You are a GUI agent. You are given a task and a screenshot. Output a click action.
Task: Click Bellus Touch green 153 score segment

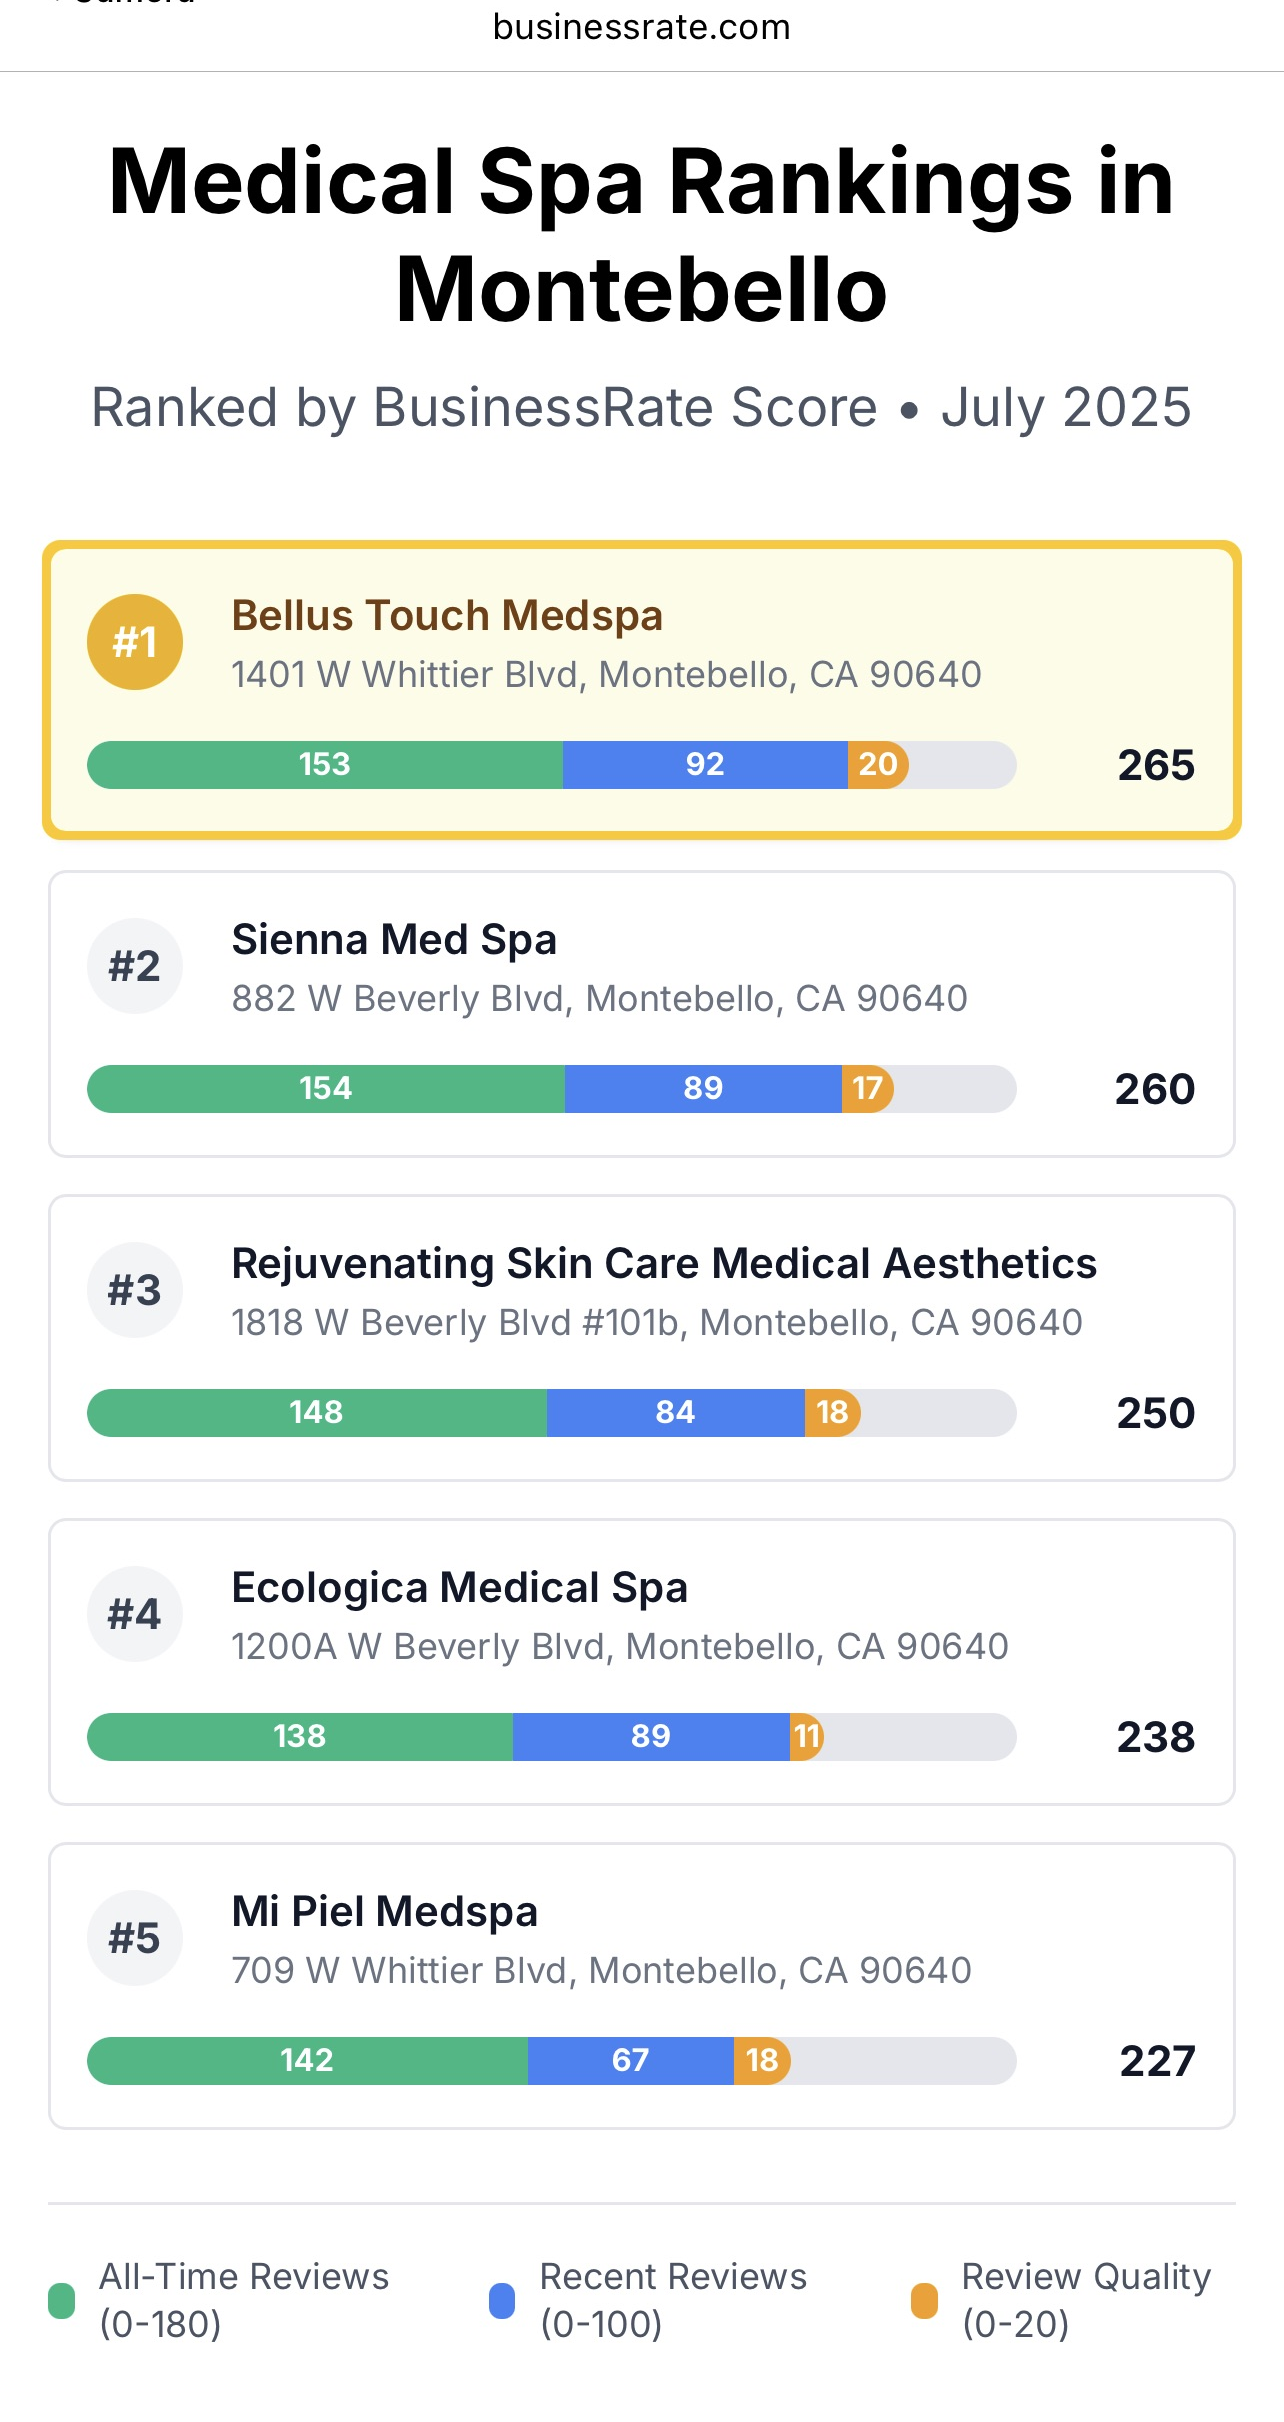(325, 765)
